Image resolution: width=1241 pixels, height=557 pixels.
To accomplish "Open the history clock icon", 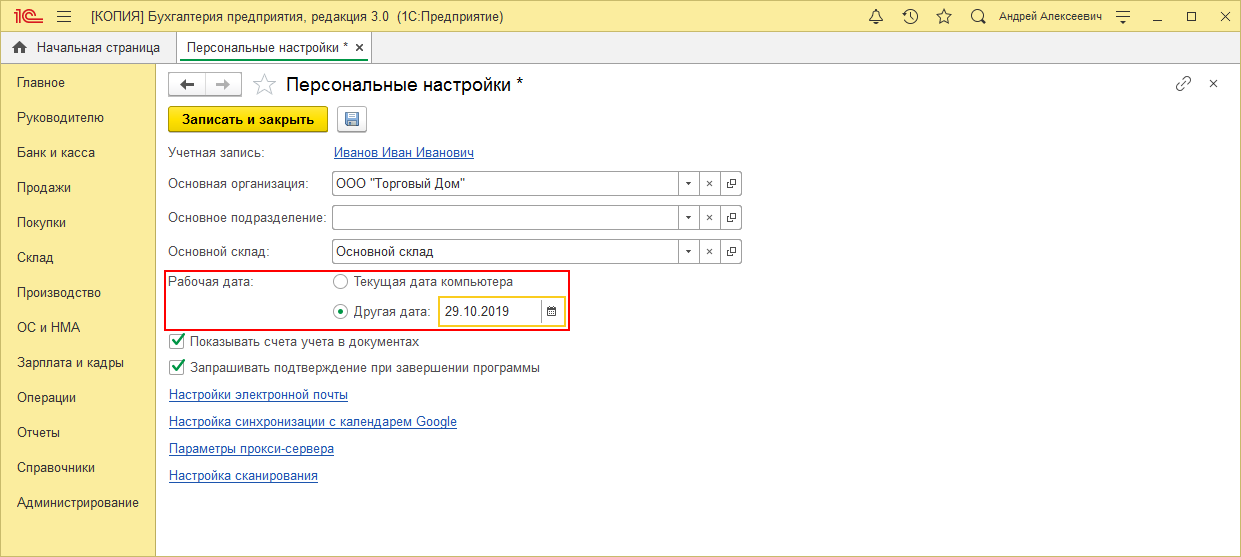I will click(x=910, y=17).
